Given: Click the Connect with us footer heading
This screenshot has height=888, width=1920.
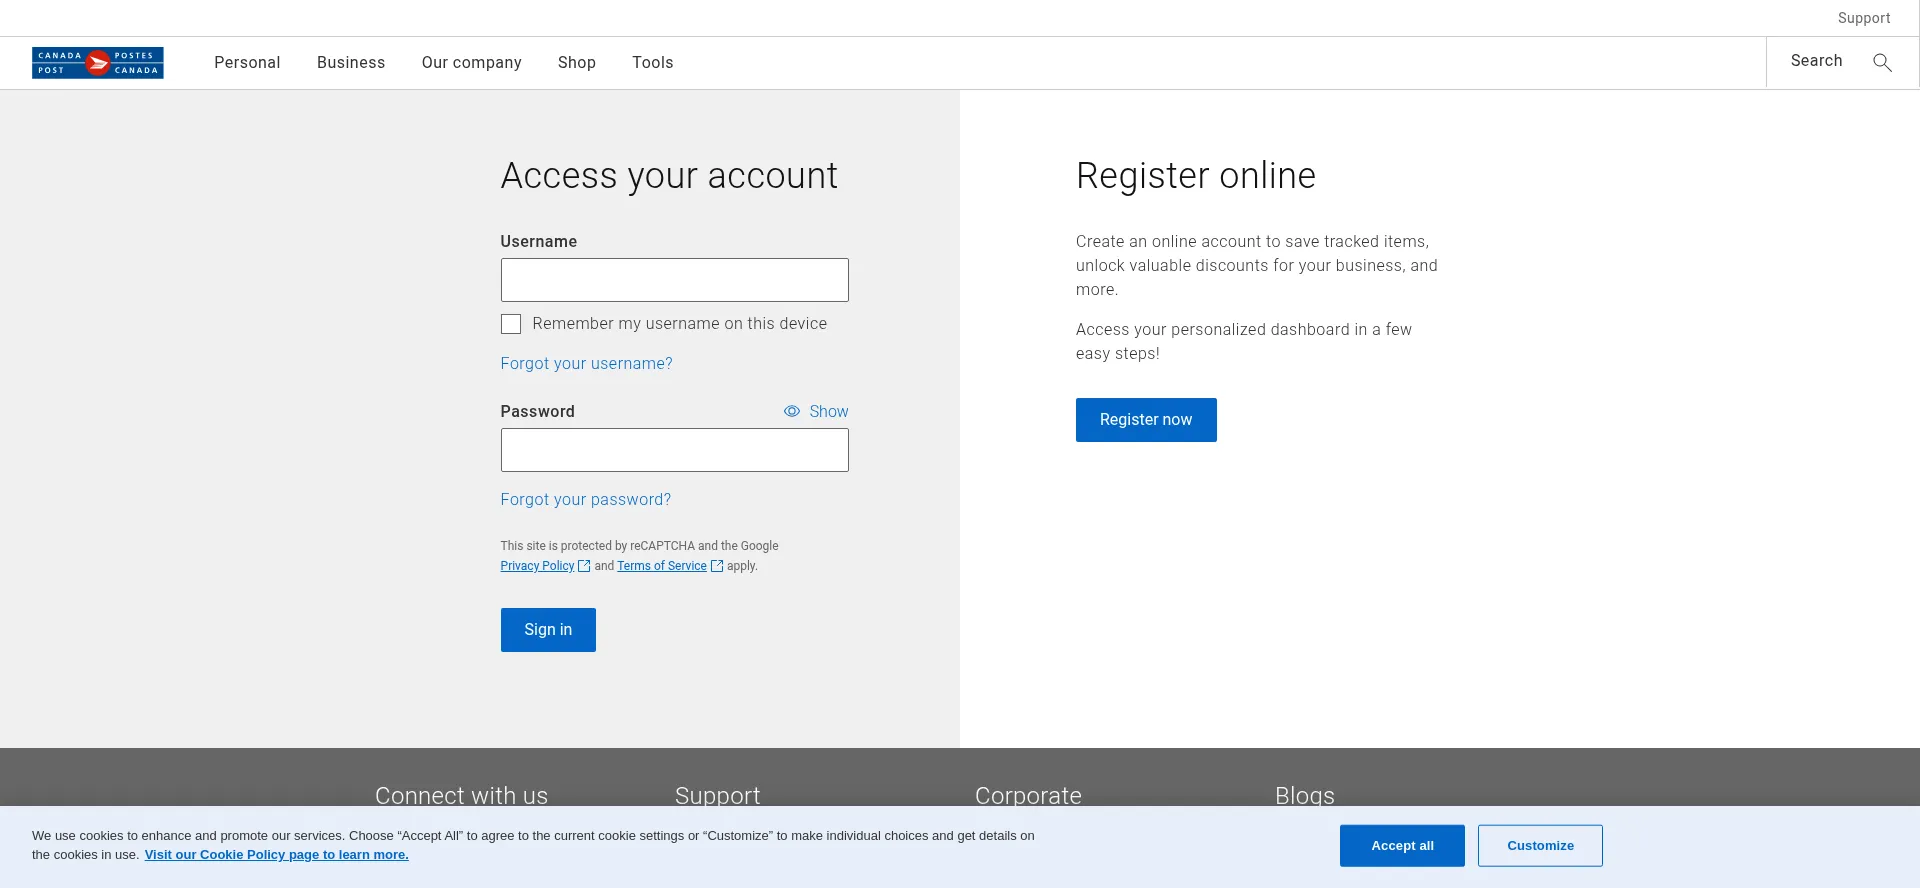Looking at the screenshot, I should pos(462,796).
